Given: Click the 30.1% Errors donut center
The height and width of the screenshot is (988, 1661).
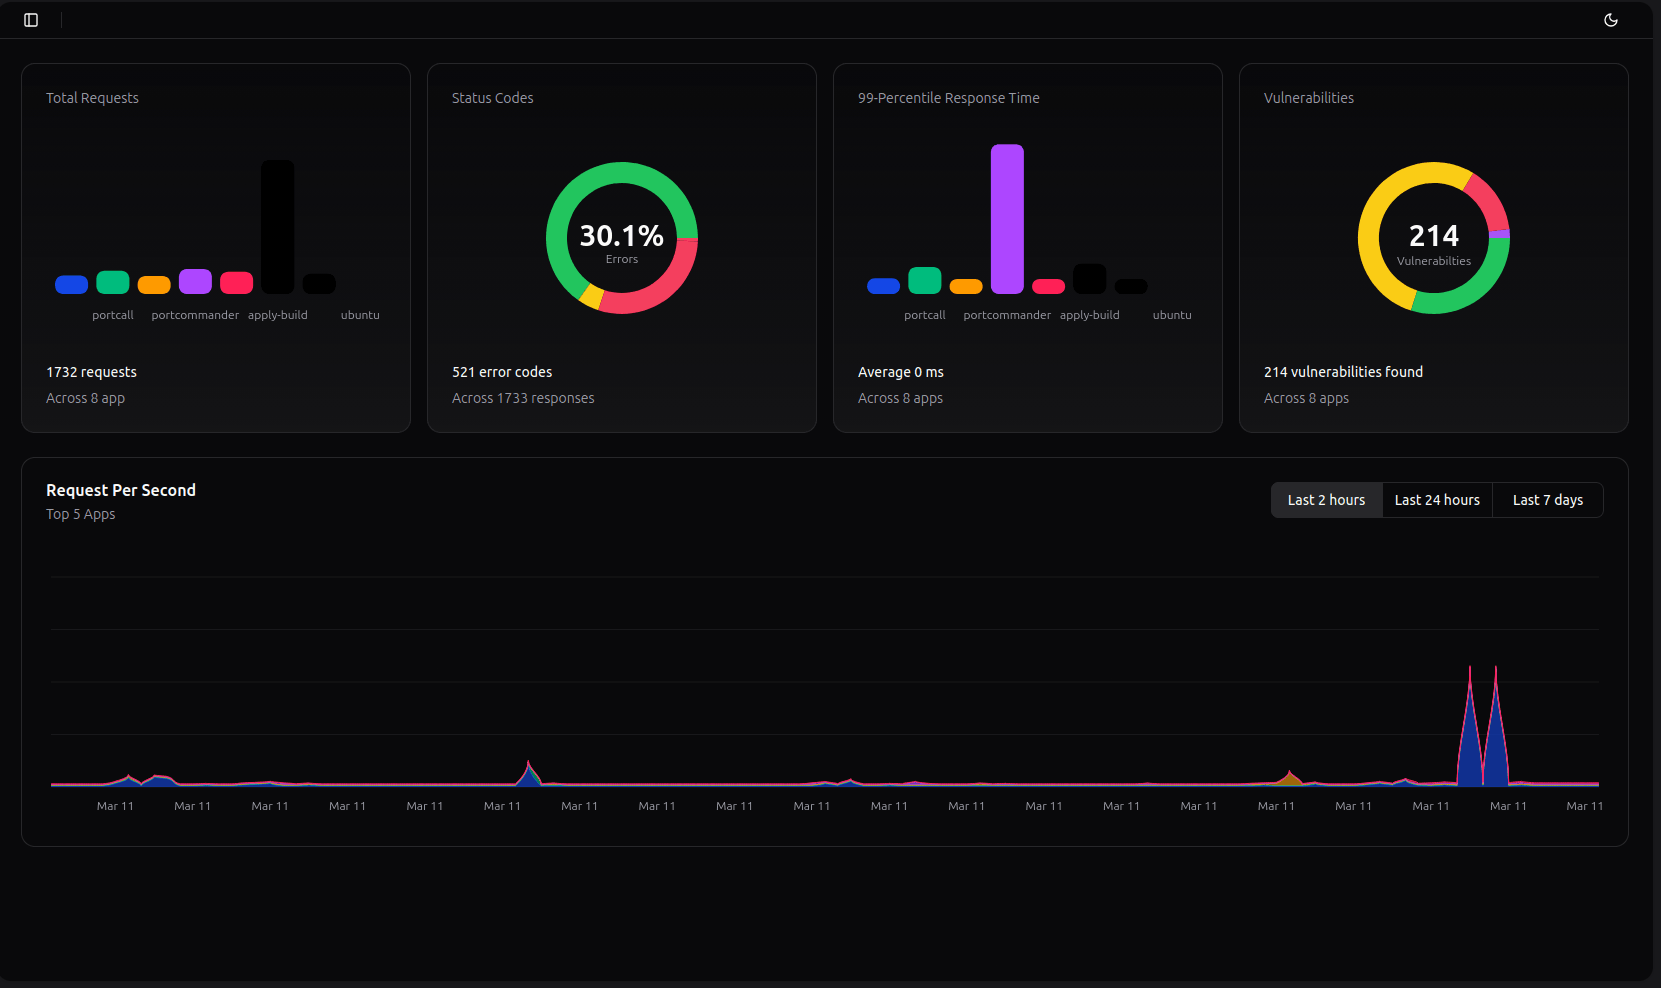Looking at the screenshot, I should [621, 240].
